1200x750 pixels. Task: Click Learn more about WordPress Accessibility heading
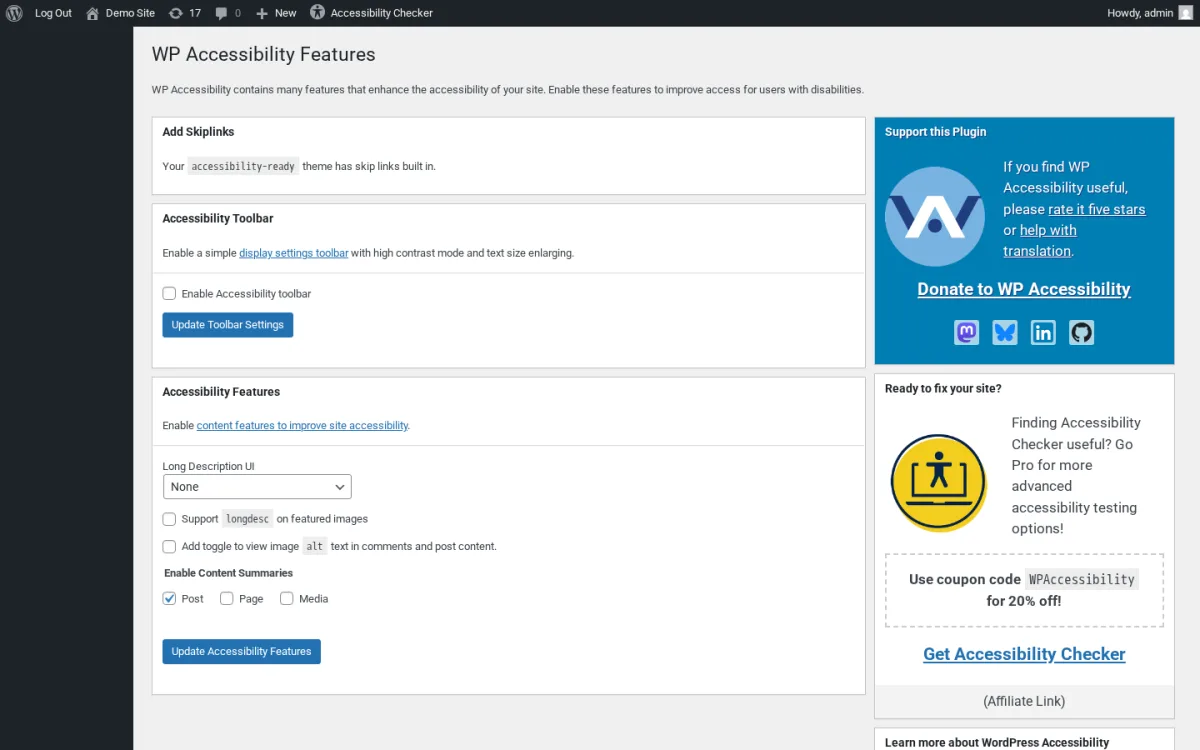point(997,743)
